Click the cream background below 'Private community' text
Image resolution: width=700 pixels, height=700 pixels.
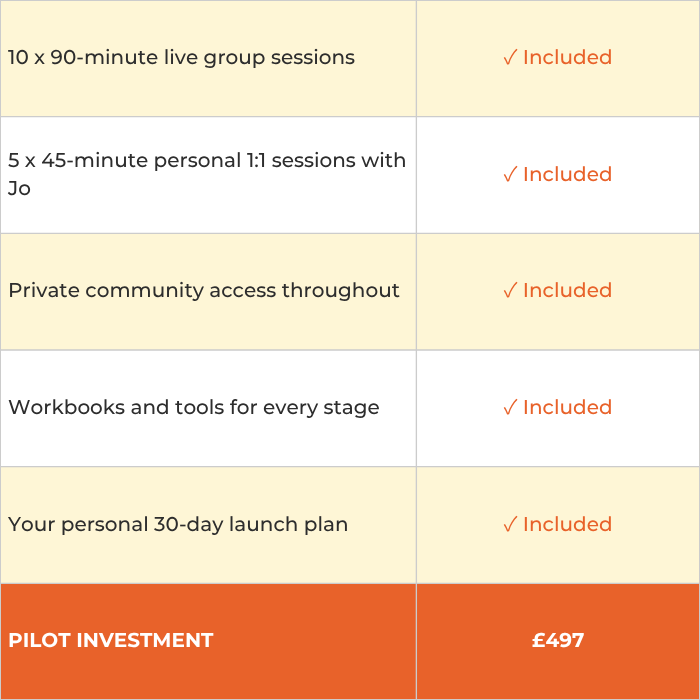(150, 328)
